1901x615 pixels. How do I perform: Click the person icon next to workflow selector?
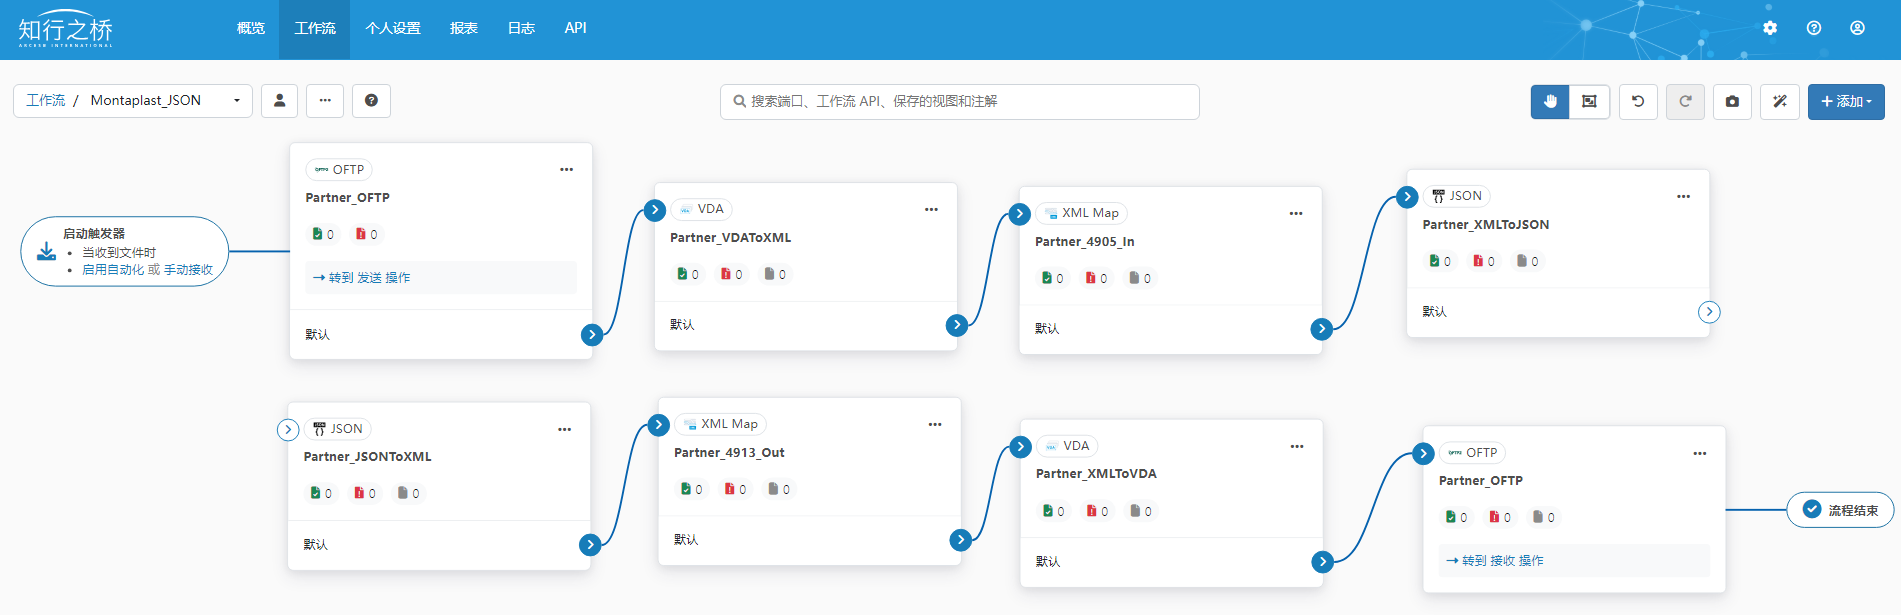tap(280, 100)
